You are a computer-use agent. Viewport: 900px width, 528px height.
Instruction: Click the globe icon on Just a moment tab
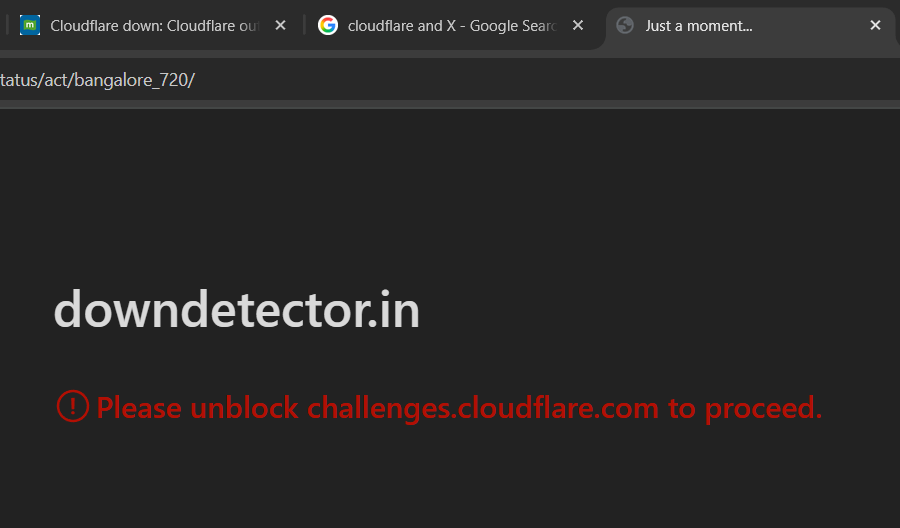click(x=626, y=26)
